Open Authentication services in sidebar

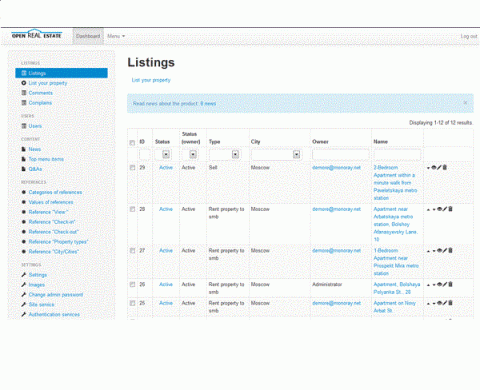tap(54, 314)
